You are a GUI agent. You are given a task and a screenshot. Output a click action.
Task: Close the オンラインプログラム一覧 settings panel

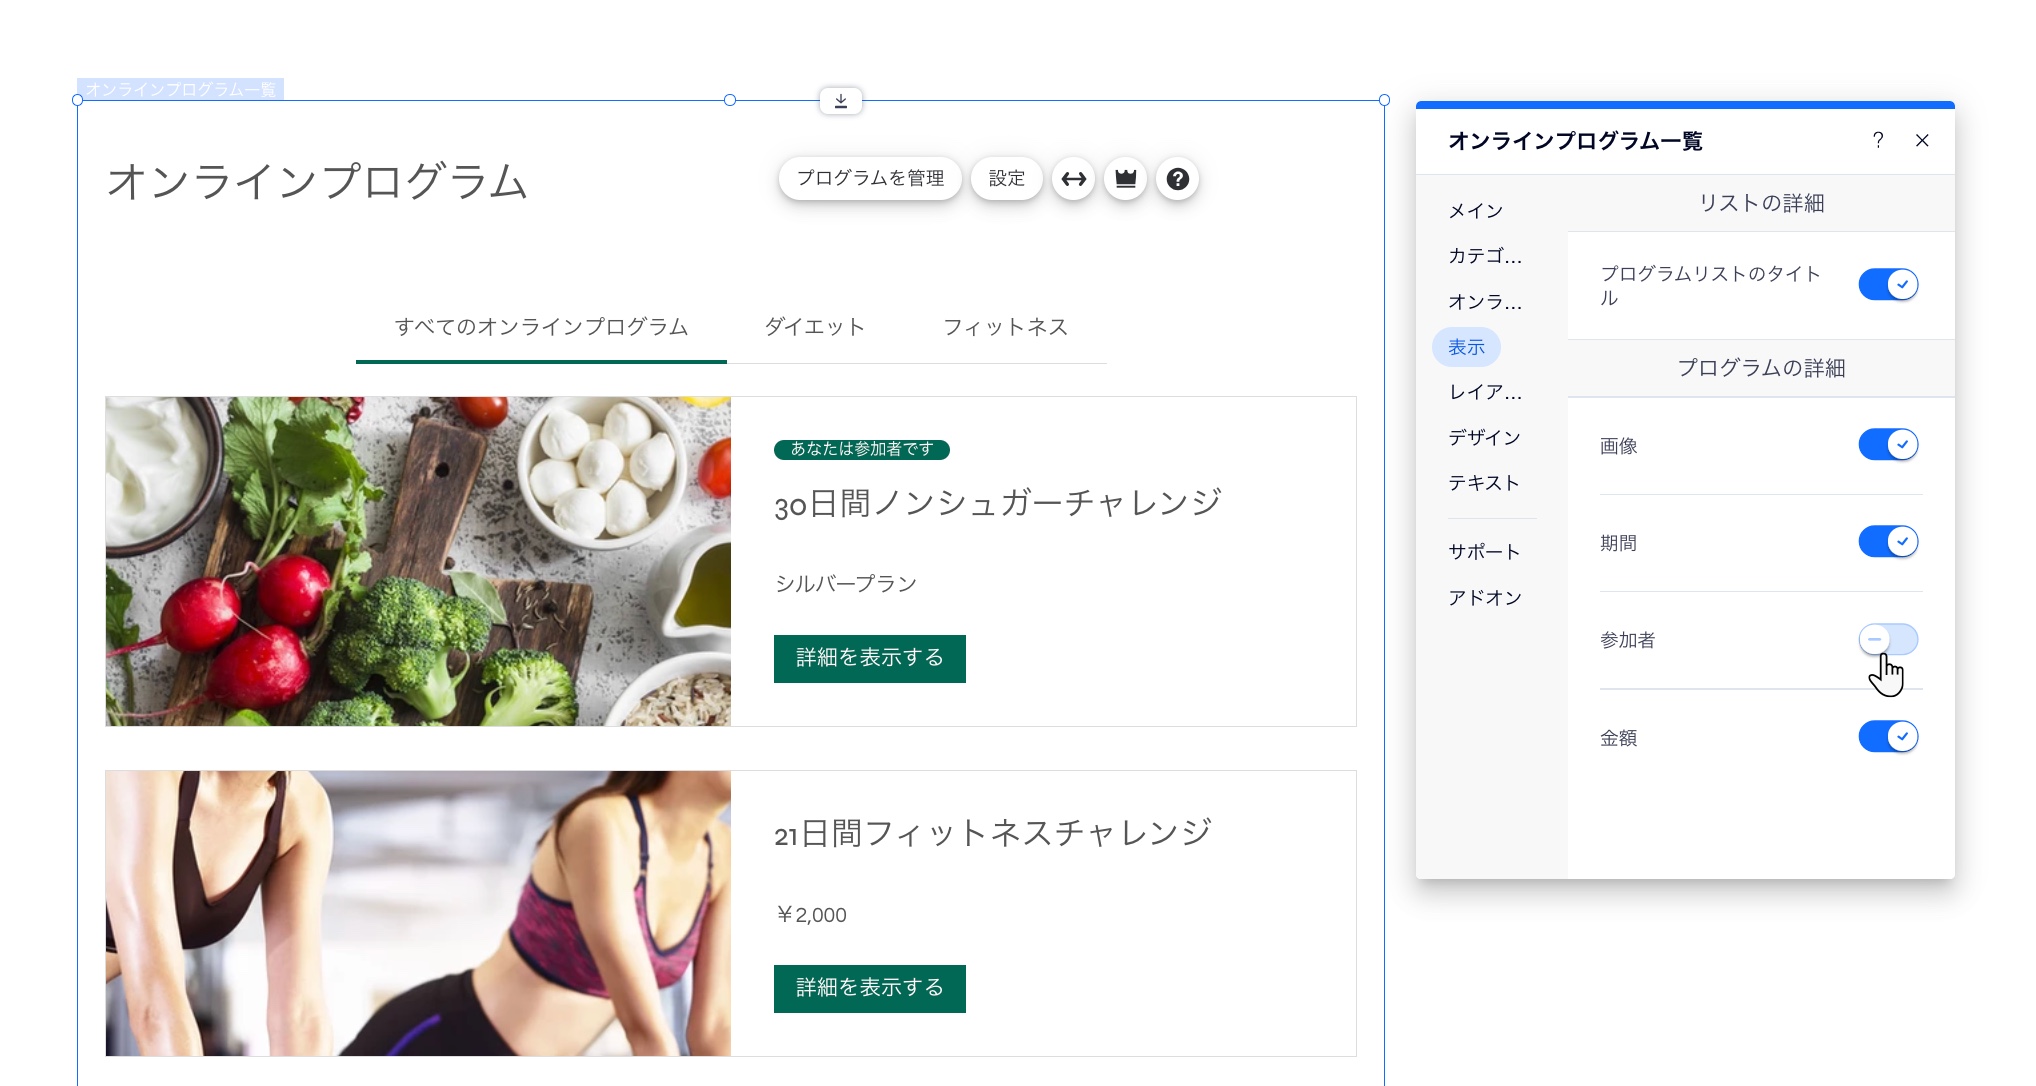click(x=1921, y=141)
